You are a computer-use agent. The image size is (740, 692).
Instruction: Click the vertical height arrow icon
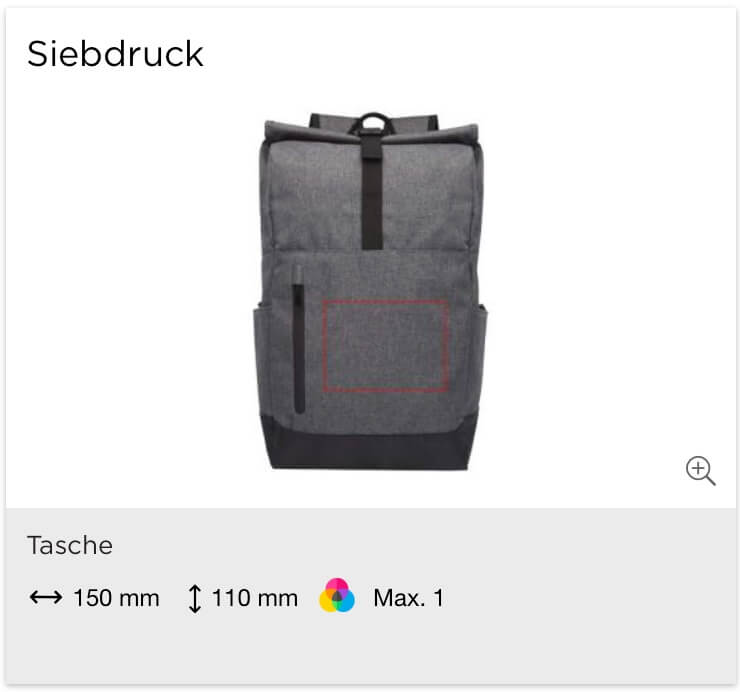195,599
